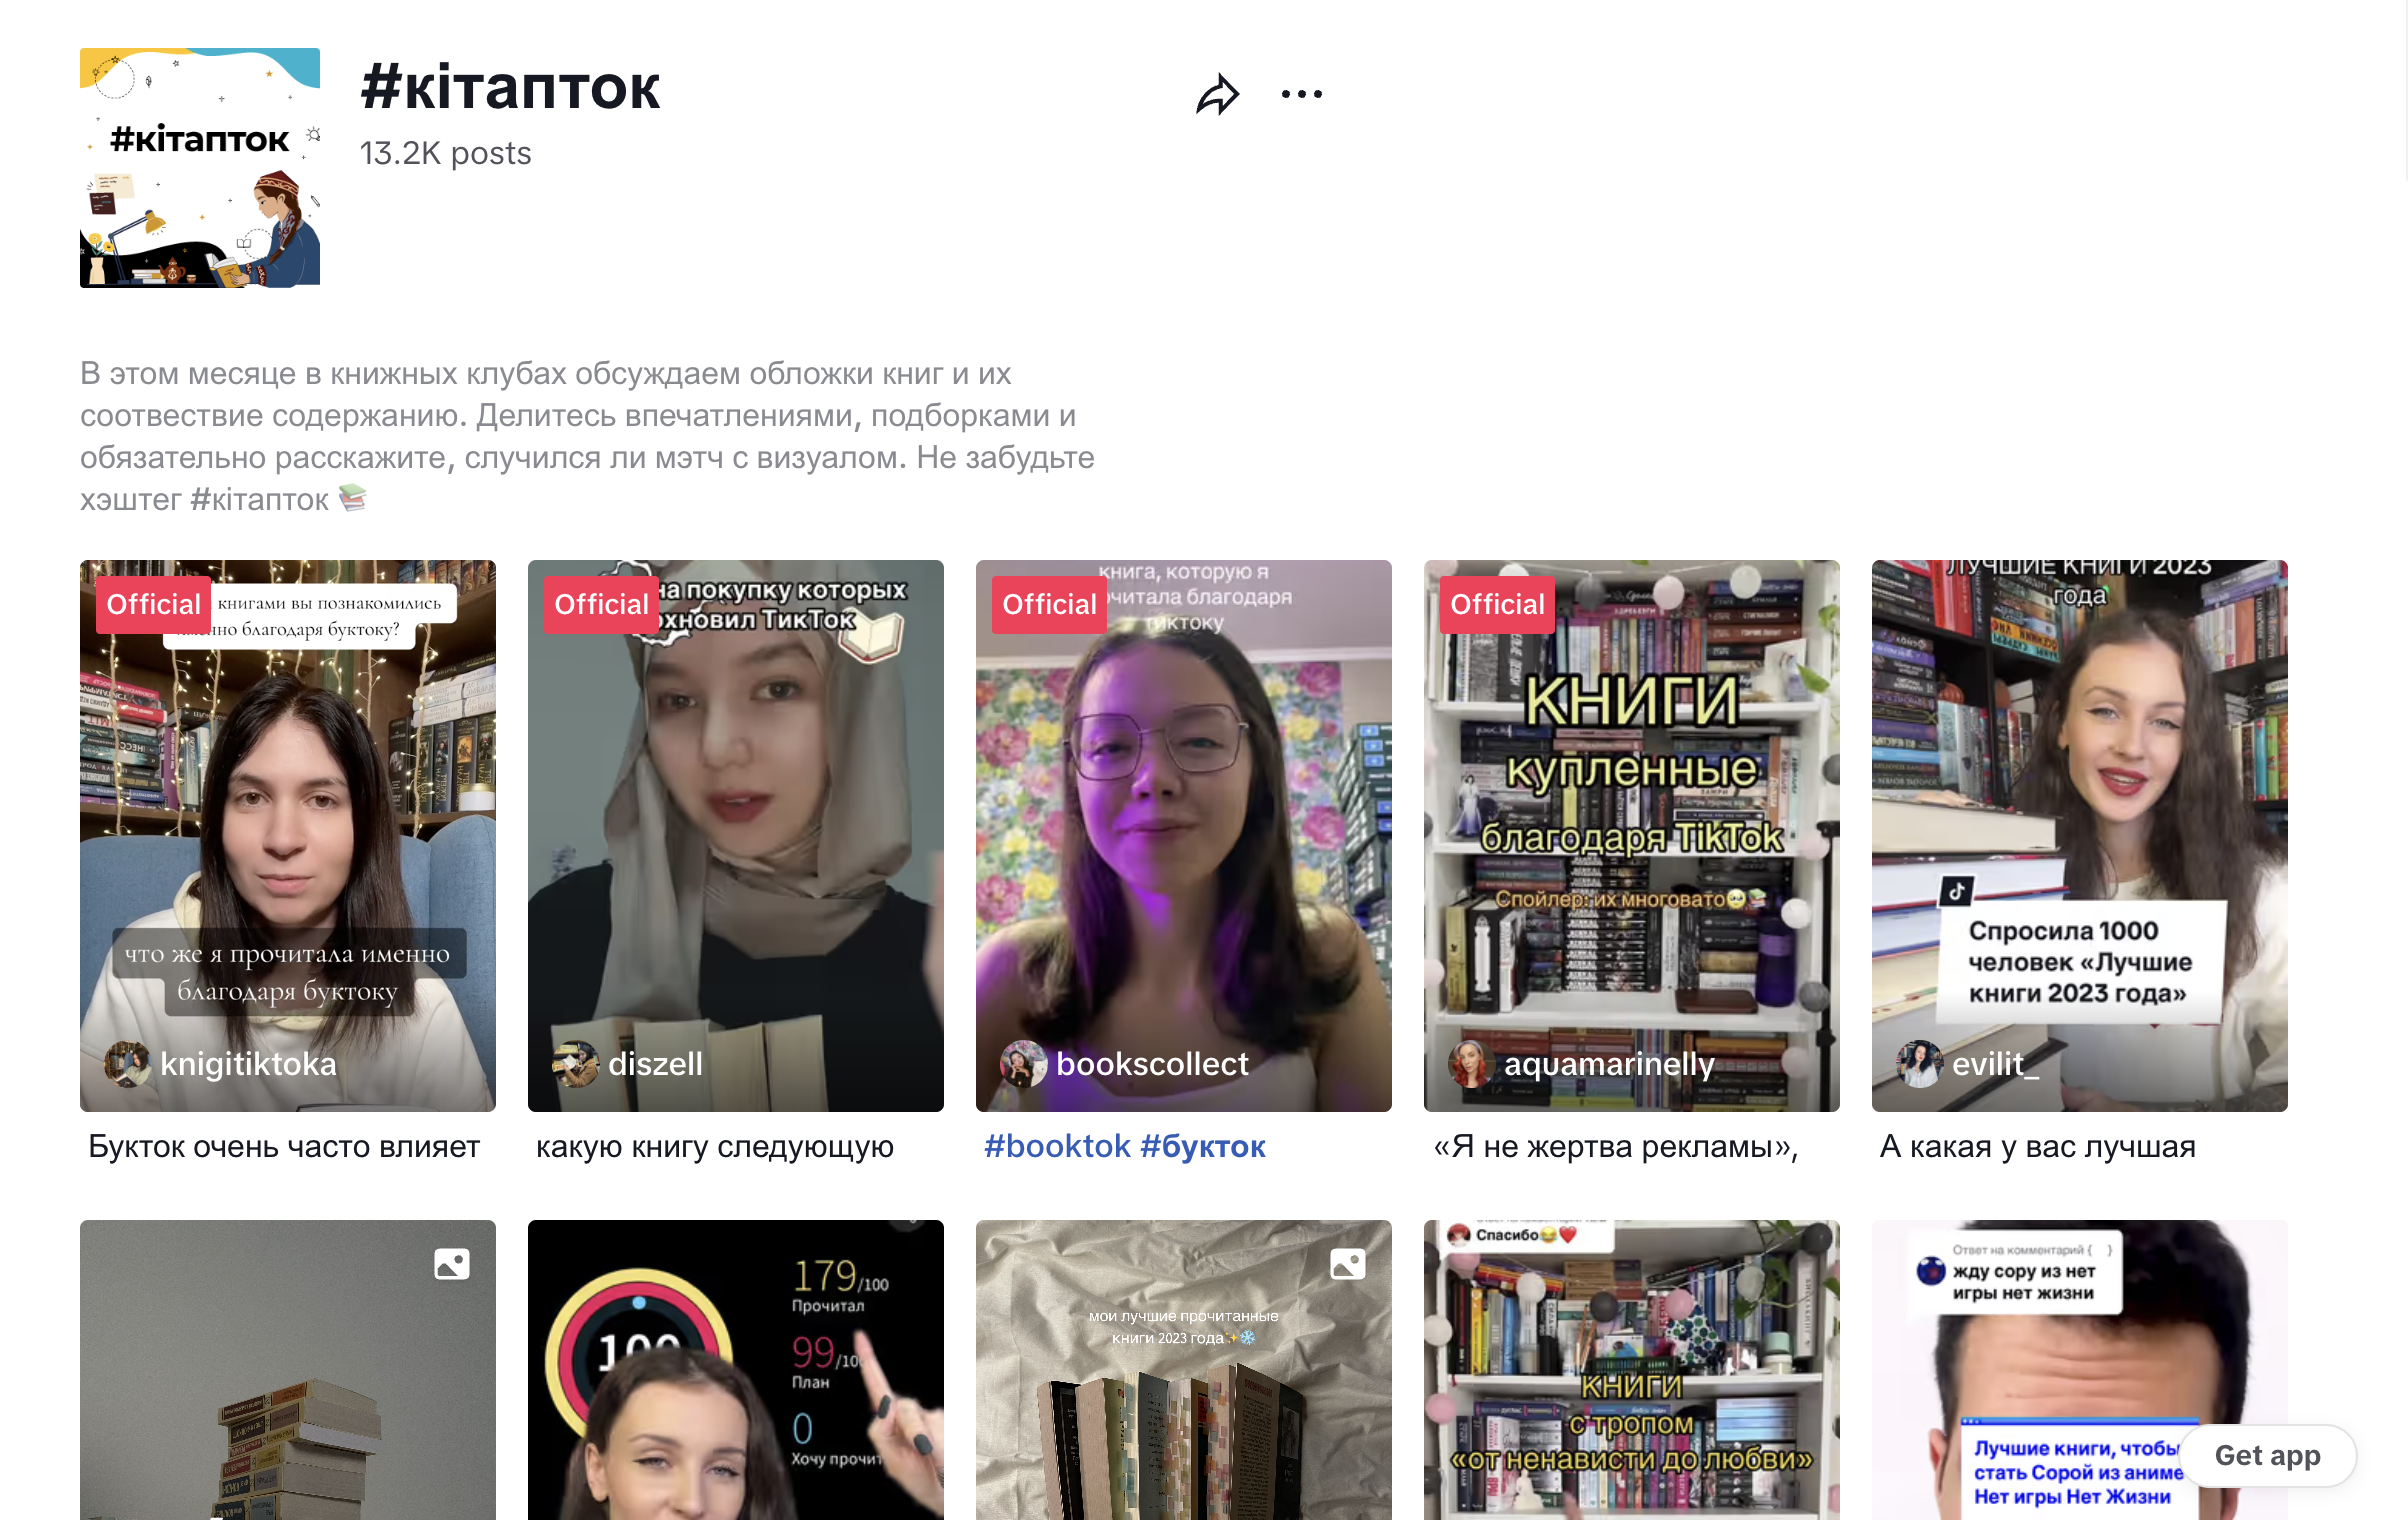Open the aquamarinelly books video thumbnail
Screen dimensions: 2408x1520
click(x=1632, y=836)
